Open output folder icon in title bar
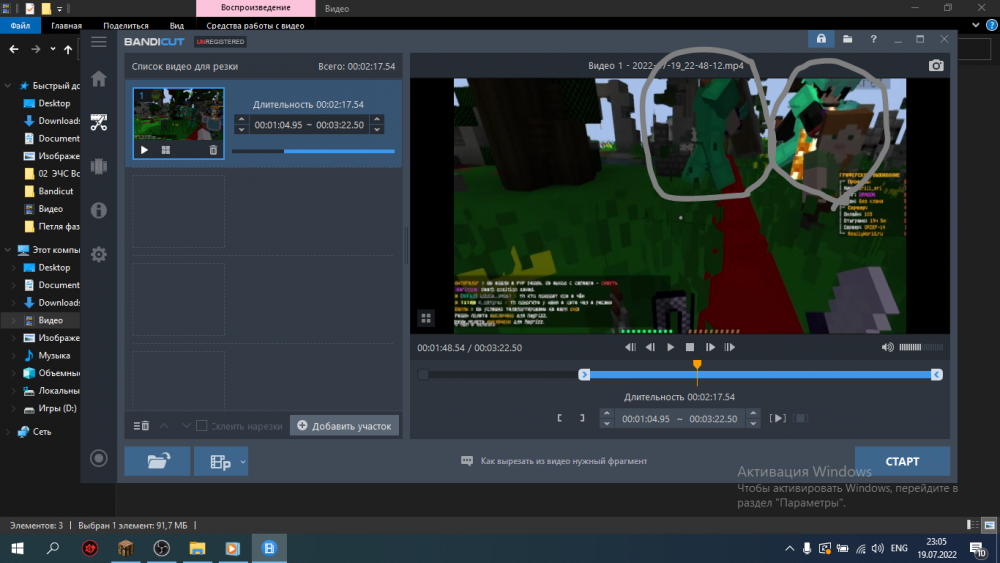The width and height of the screenshot is (1000, 563). [x=847, y=39]
